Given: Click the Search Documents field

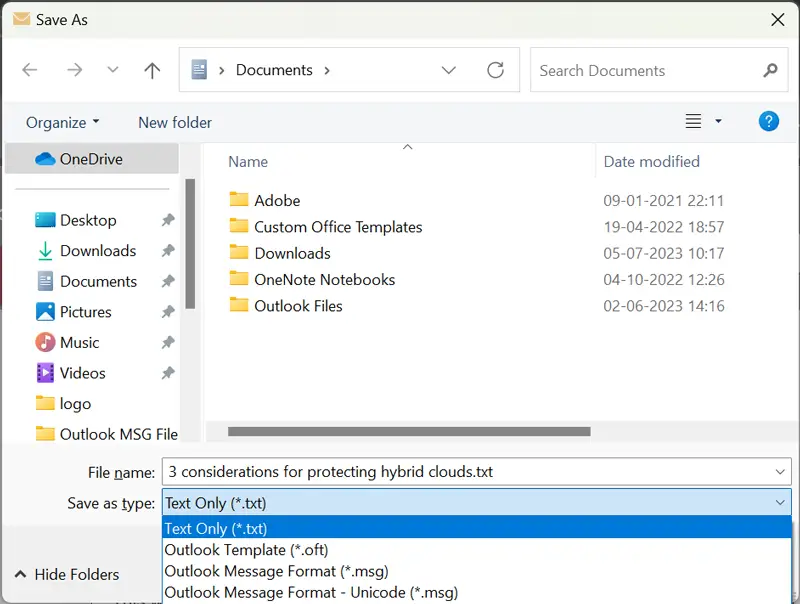Looking at the screenshot, I should [x=645, y=70].
